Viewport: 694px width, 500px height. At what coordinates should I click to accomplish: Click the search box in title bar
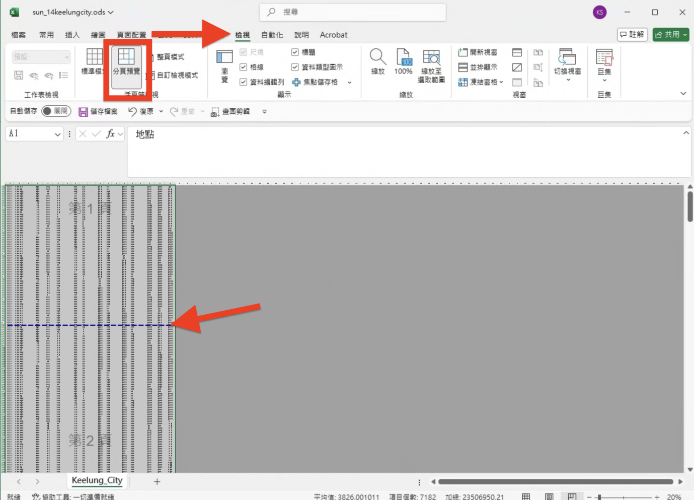[353, 12]
